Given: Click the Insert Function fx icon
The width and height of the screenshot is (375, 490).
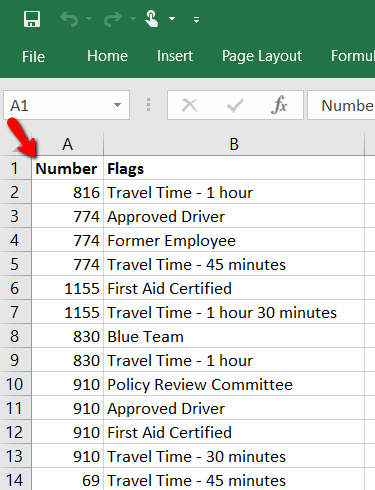Looking at the screenshot, I should click(279, 105).
